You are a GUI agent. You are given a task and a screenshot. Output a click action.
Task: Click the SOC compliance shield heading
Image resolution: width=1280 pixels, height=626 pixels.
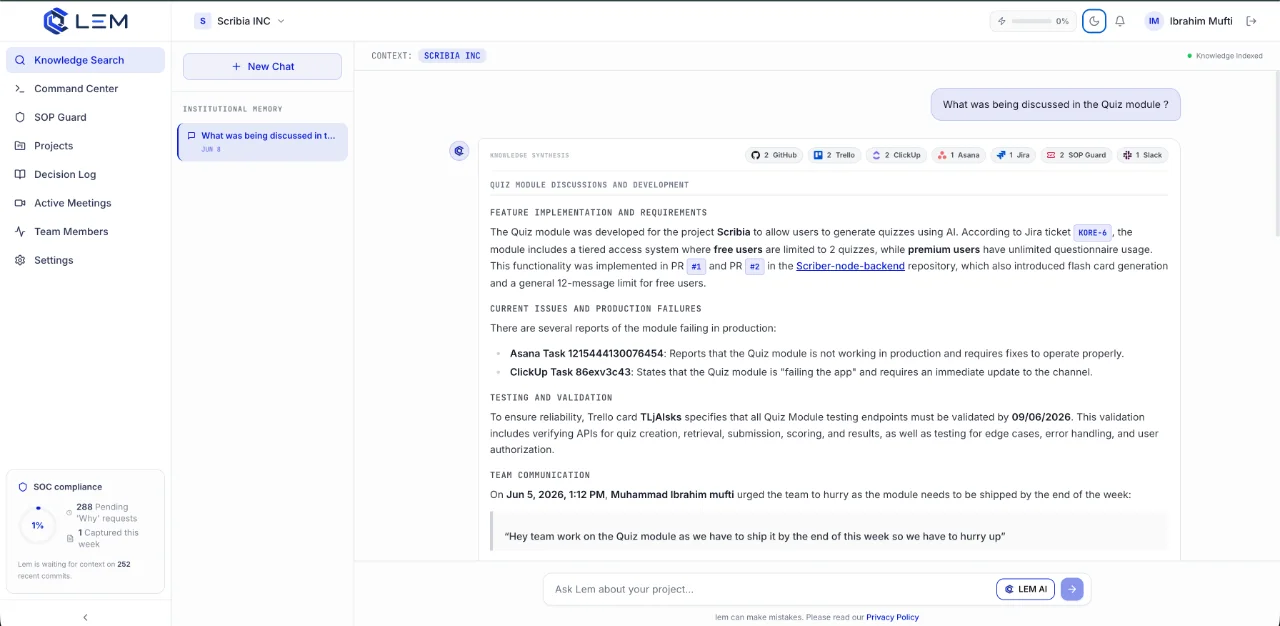click(60, 487)
